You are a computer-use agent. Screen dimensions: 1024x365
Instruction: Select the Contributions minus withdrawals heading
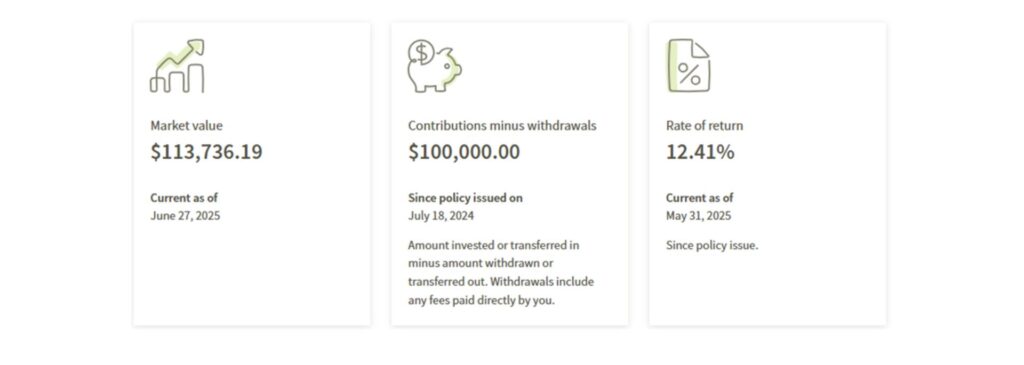(x=502, y=125)
